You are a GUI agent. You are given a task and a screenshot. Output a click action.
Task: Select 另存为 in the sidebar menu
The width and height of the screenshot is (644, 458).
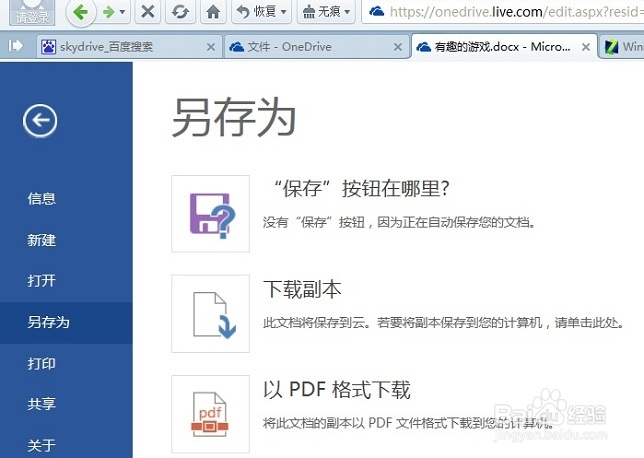pos(66,322)
